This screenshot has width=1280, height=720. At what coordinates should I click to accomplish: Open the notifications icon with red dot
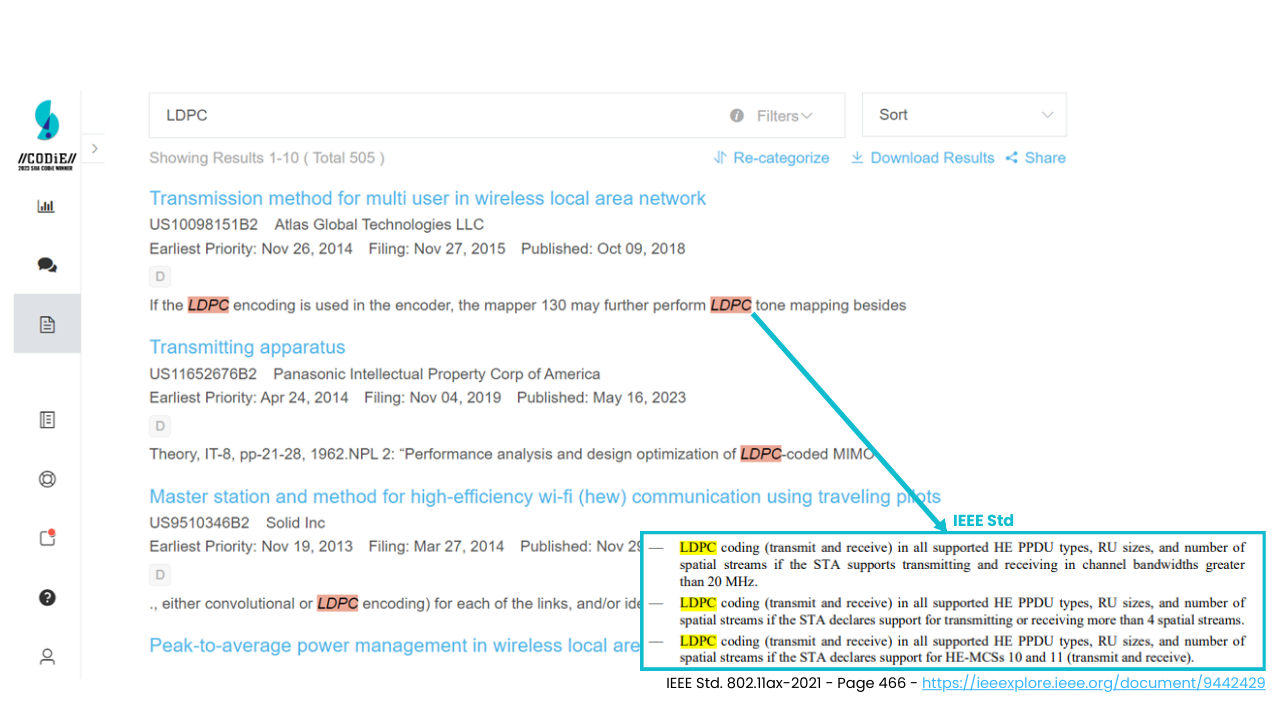coord(47,538)
